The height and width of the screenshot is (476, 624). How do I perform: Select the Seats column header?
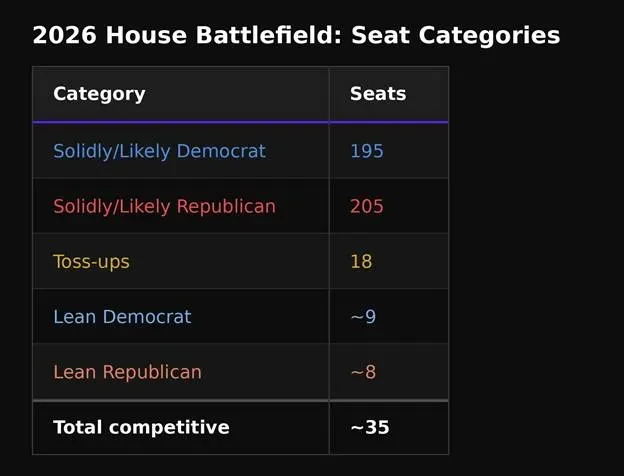click(x=378, y=94)
